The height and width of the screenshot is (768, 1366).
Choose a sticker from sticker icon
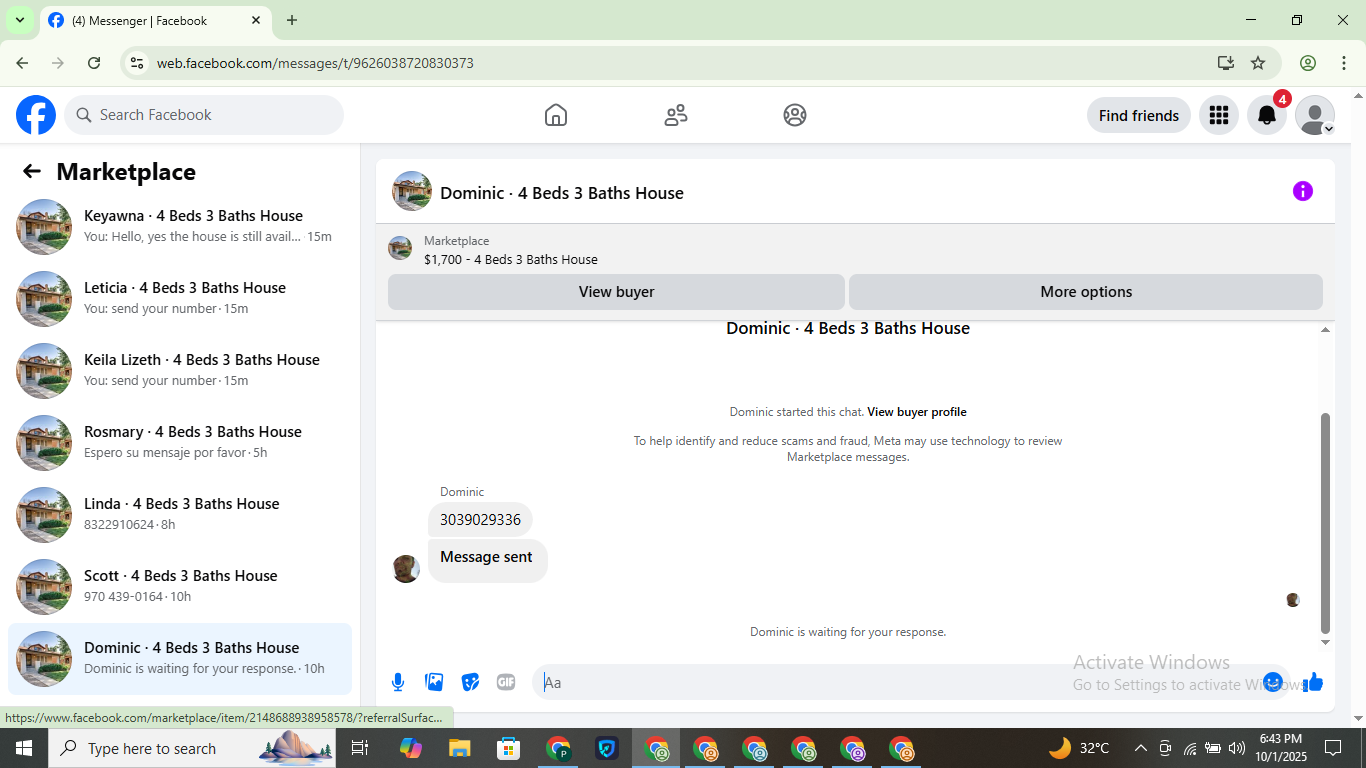click(x=470, y=682)
